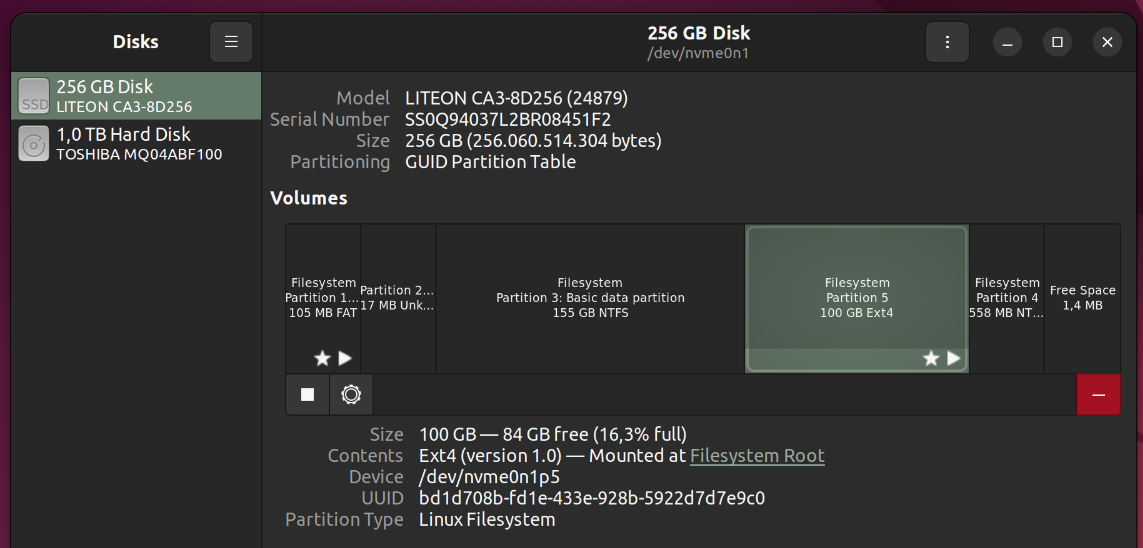
Task: Click the model value LITEON CA3-8D256 (24879)
Action: 516,98
